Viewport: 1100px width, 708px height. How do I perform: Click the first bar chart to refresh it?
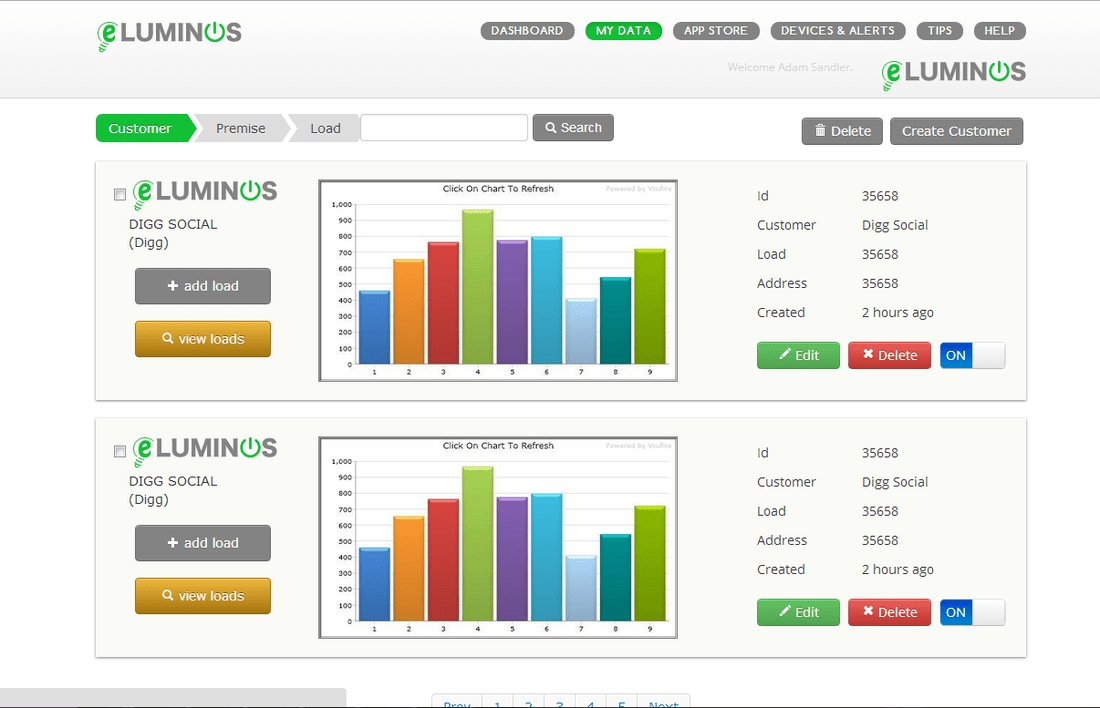click(x=497, y=280)
